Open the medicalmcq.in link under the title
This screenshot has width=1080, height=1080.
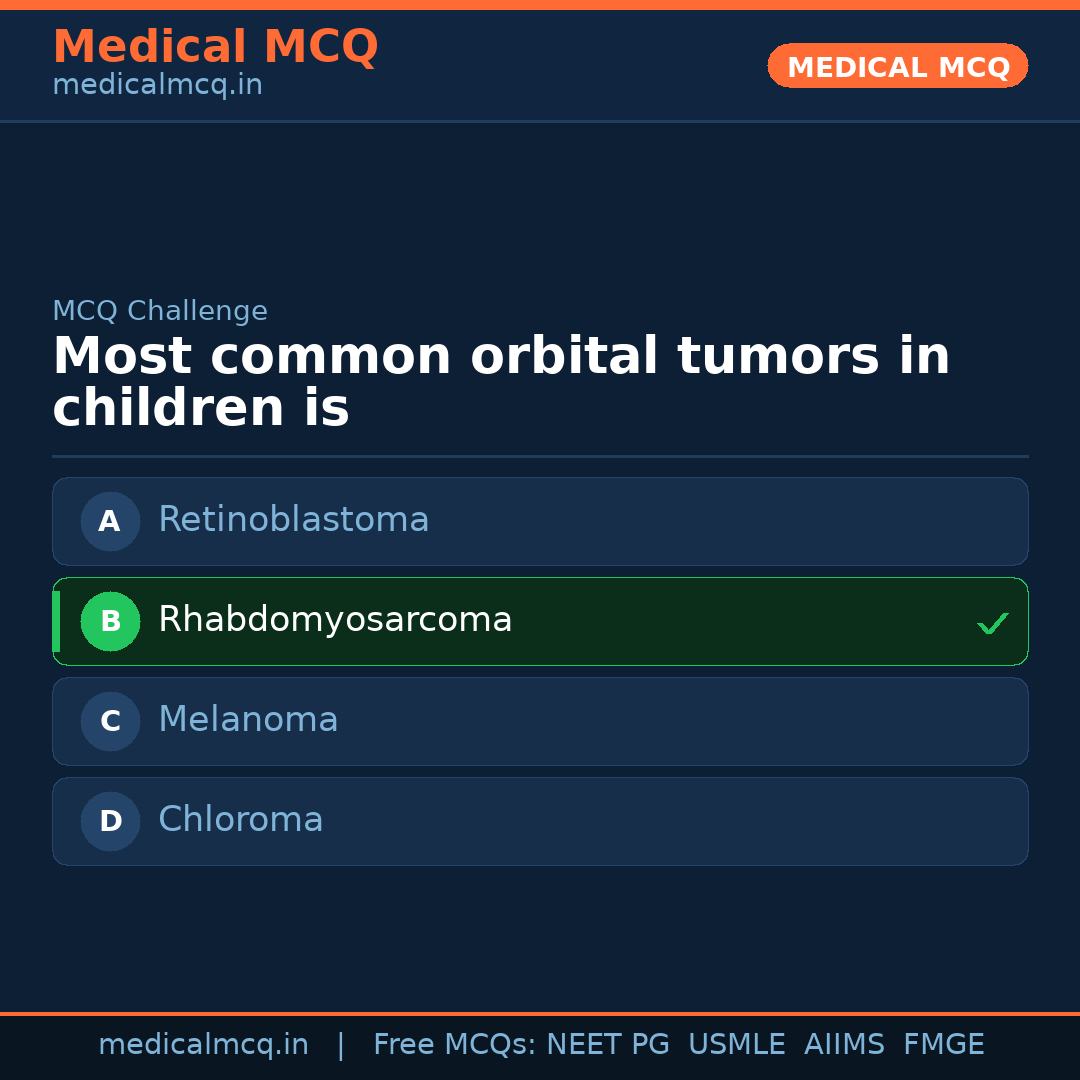coord(157,86)
